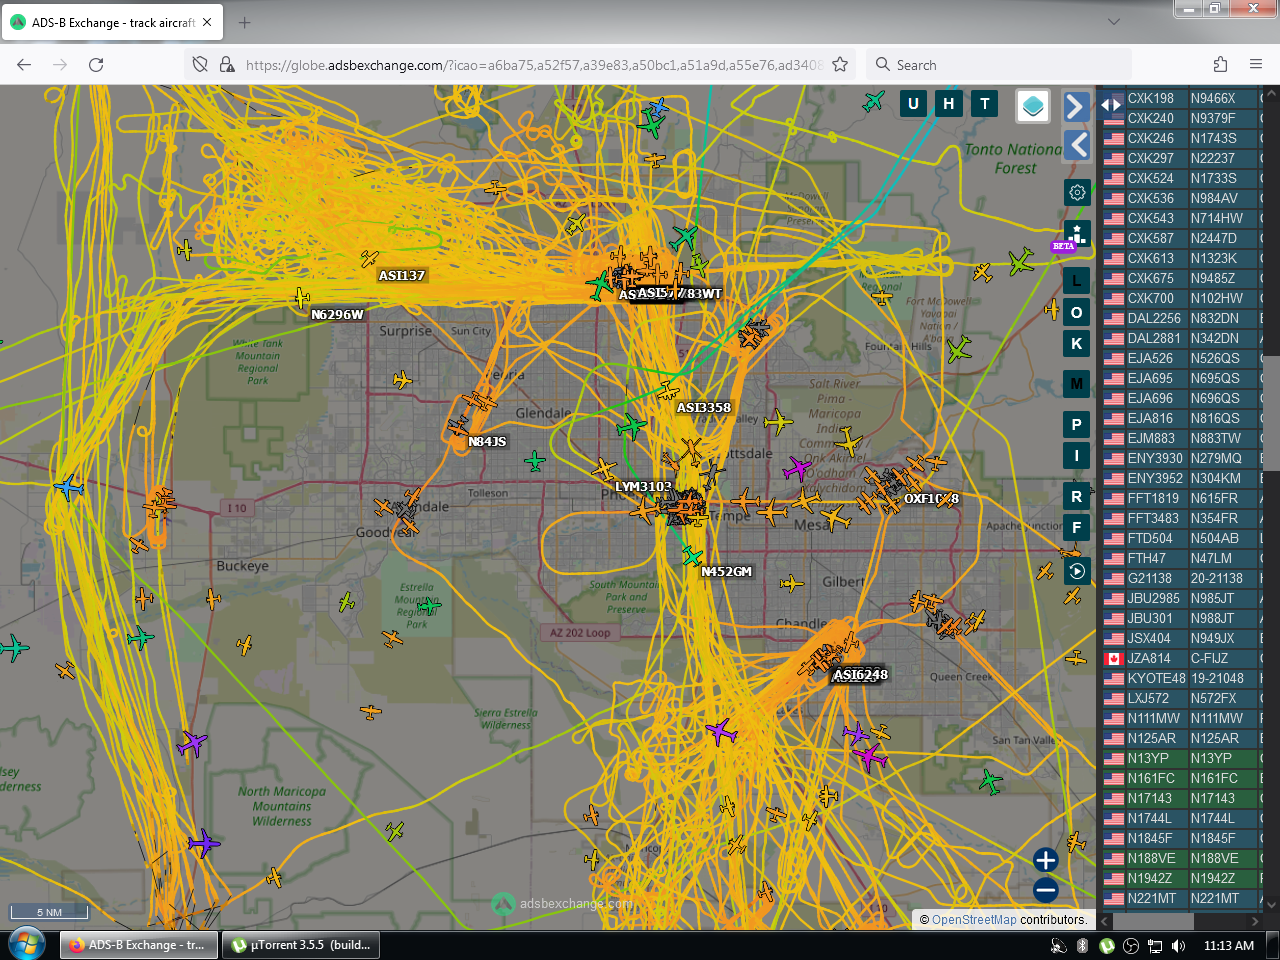Toggle the sidebar with the double-arrow button
The width and height of the screenshot is (1280, 960).
tap(1111, 104)
